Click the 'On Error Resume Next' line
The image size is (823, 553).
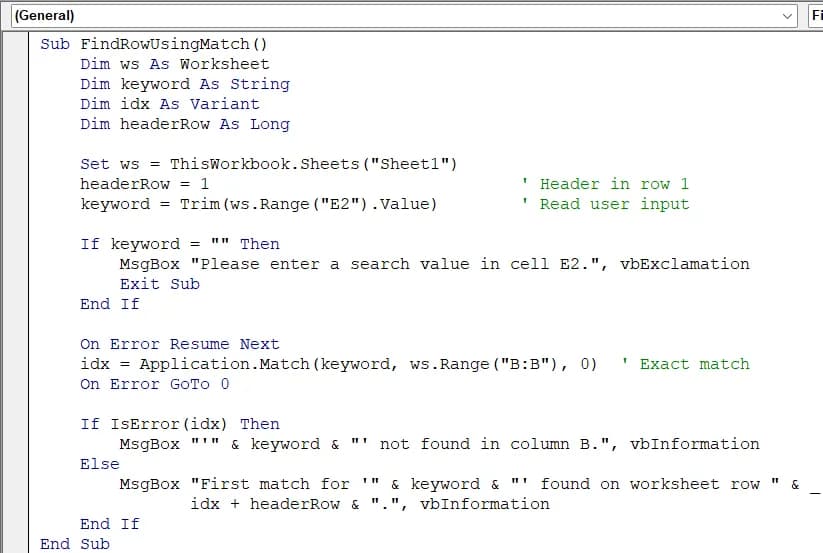[180, 344]
